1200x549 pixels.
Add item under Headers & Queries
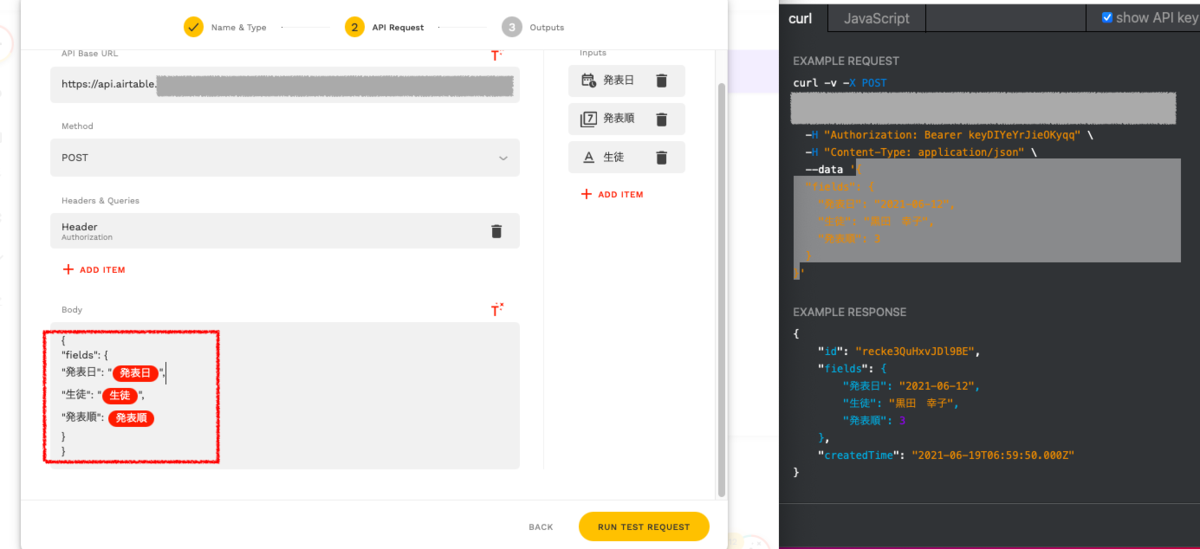94,270
